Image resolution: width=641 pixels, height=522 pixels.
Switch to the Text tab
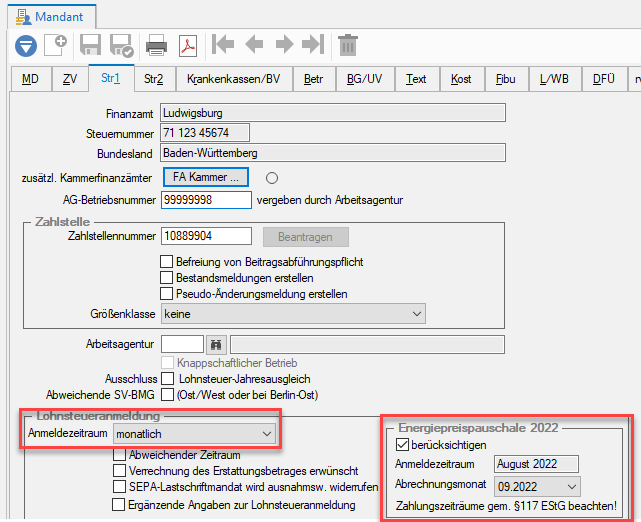(416, 78)
